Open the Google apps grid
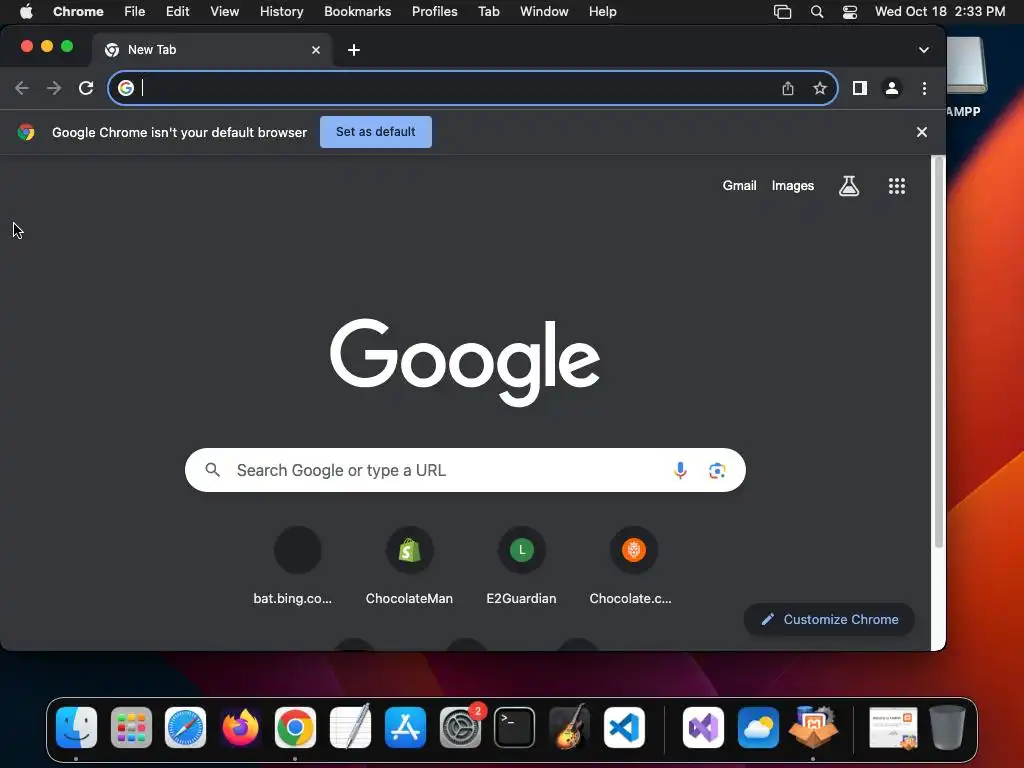 coord(897,186)
